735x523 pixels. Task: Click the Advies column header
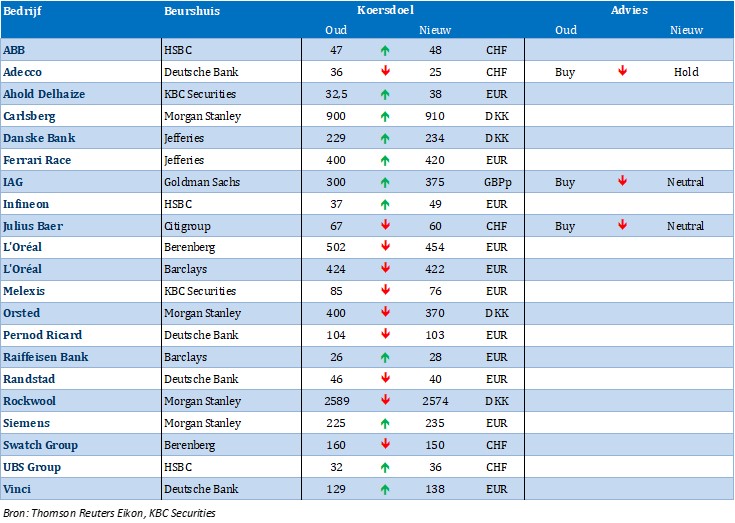point(628,10)
